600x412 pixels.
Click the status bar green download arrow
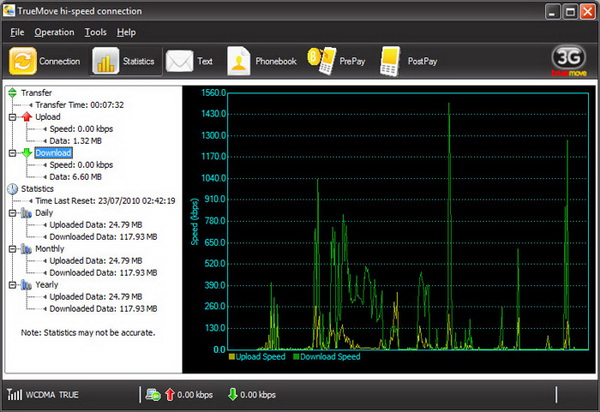coord(233,394)
